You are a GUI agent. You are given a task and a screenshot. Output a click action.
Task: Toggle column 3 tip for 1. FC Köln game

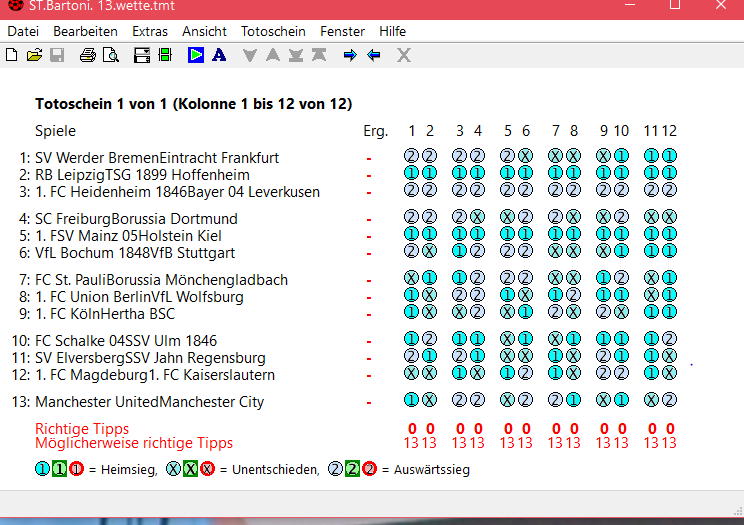[x=459, y=312]
